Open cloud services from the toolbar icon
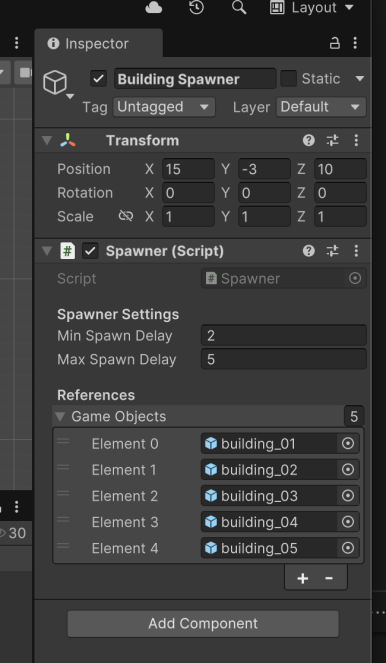This screenshot has width=386, height=663. pyautogui.click(x=153, y=8)
